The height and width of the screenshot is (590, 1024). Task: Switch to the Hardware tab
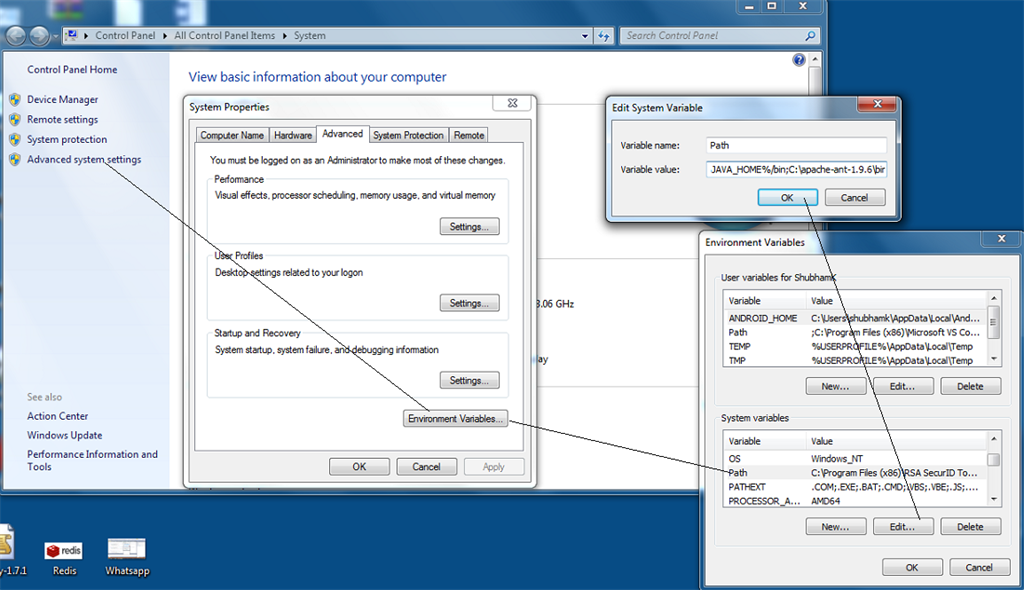tap(293, 135)
